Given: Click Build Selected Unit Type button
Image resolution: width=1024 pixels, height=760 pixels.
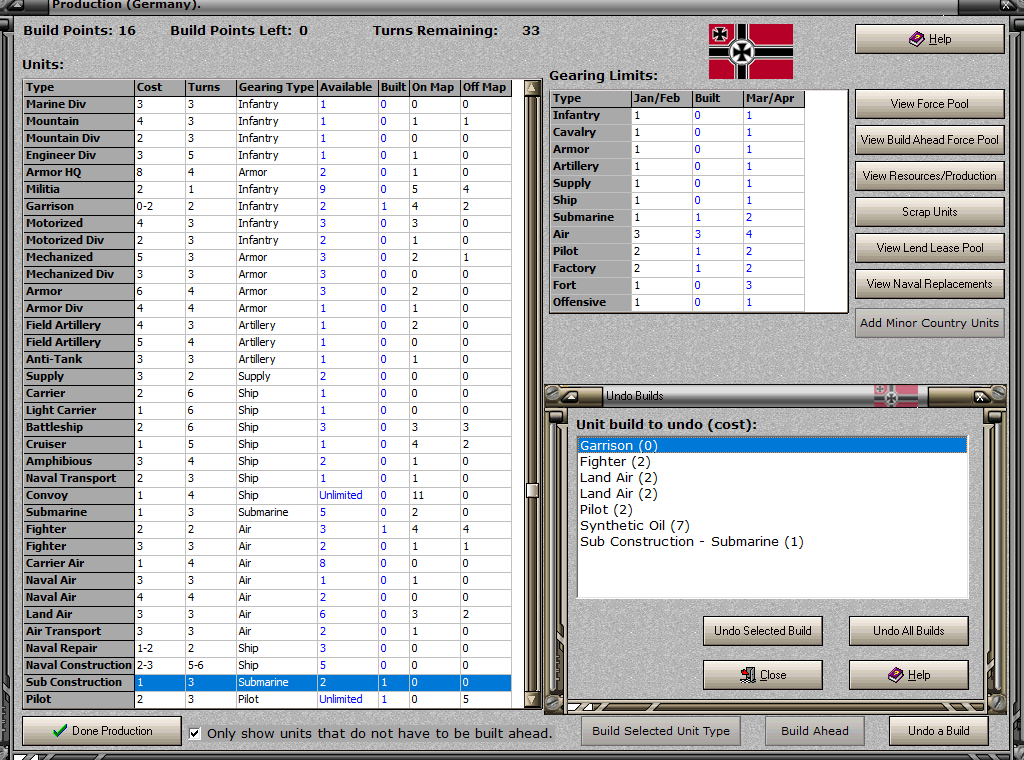Looking at the screenshot, I should 661,731.
